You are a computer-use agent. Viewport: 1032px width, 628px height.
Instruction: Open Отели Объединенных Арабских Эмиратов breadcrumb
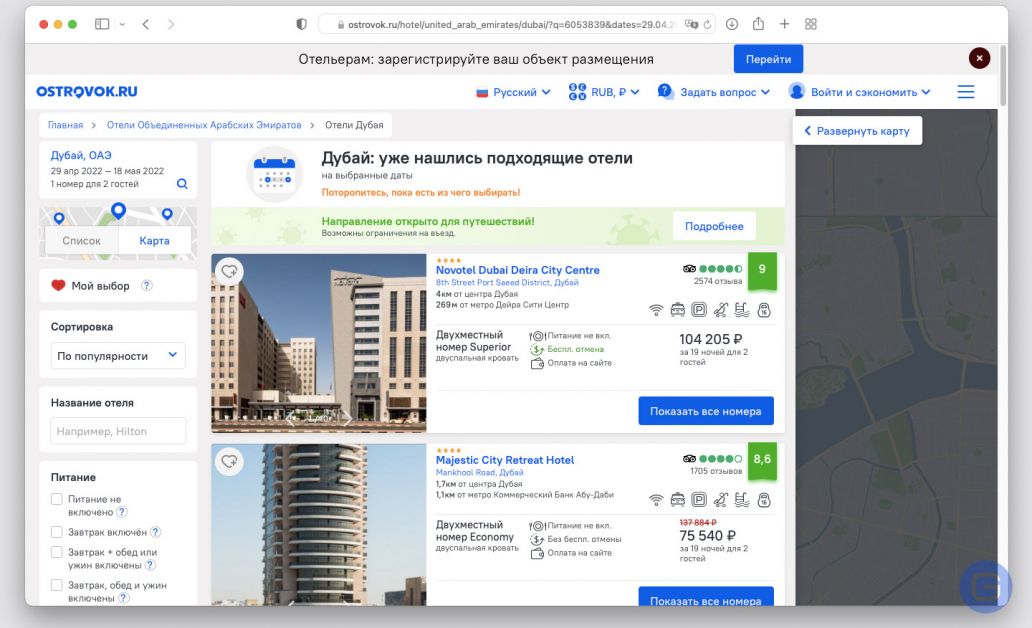pos(204,125)
